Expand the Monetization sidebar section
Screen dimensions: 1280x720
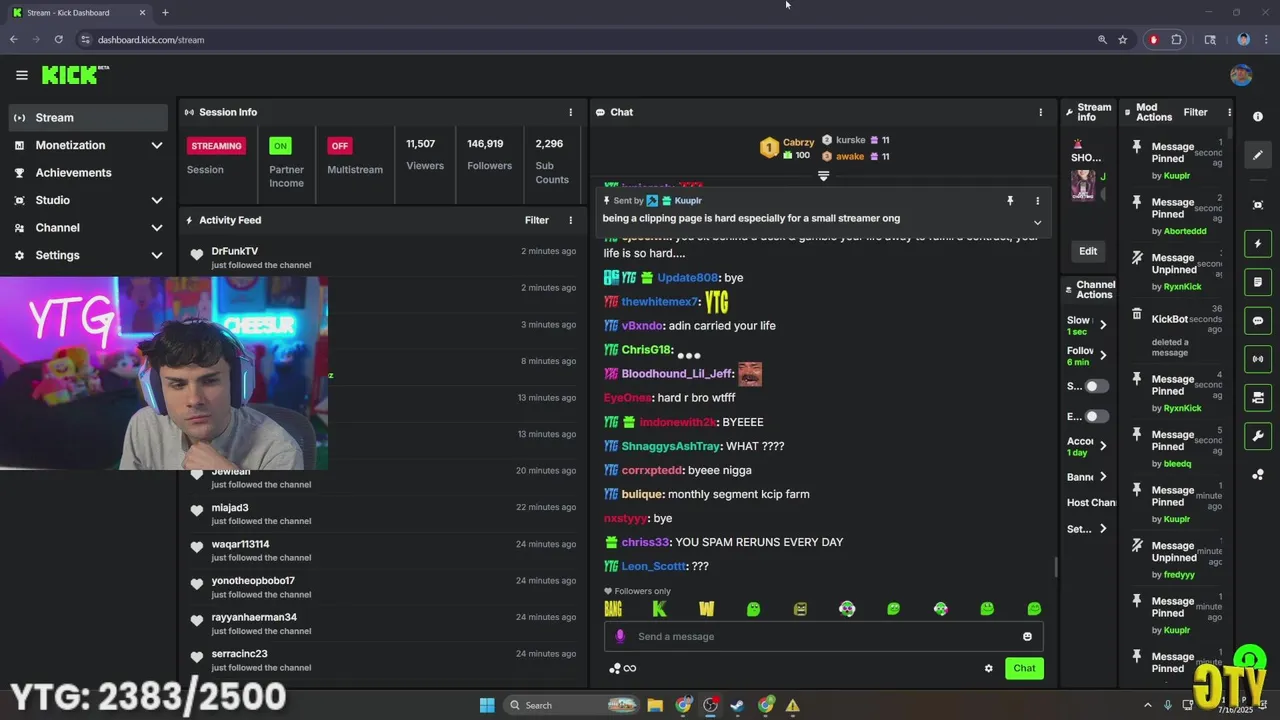(157, 145)
